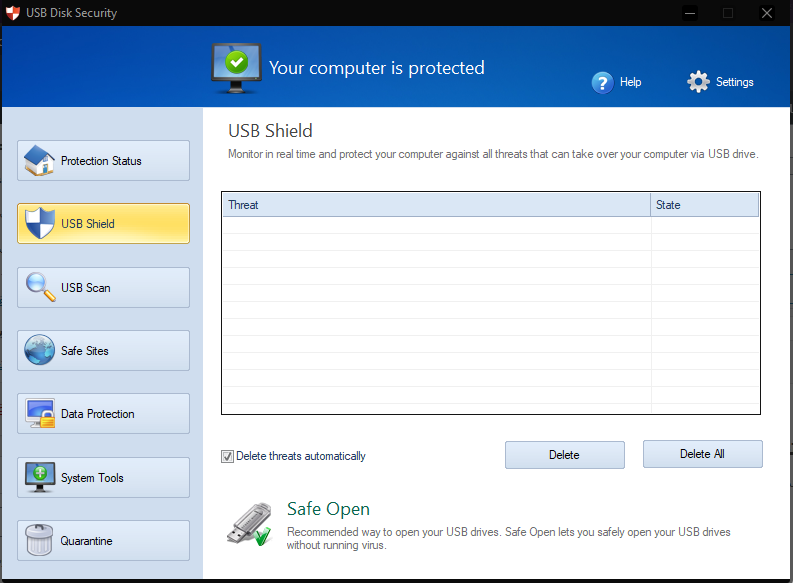Viewport: 793px width, 583px height.
Task: Click the USB Scan magnifying glass icon
Action: pos(40,287)
